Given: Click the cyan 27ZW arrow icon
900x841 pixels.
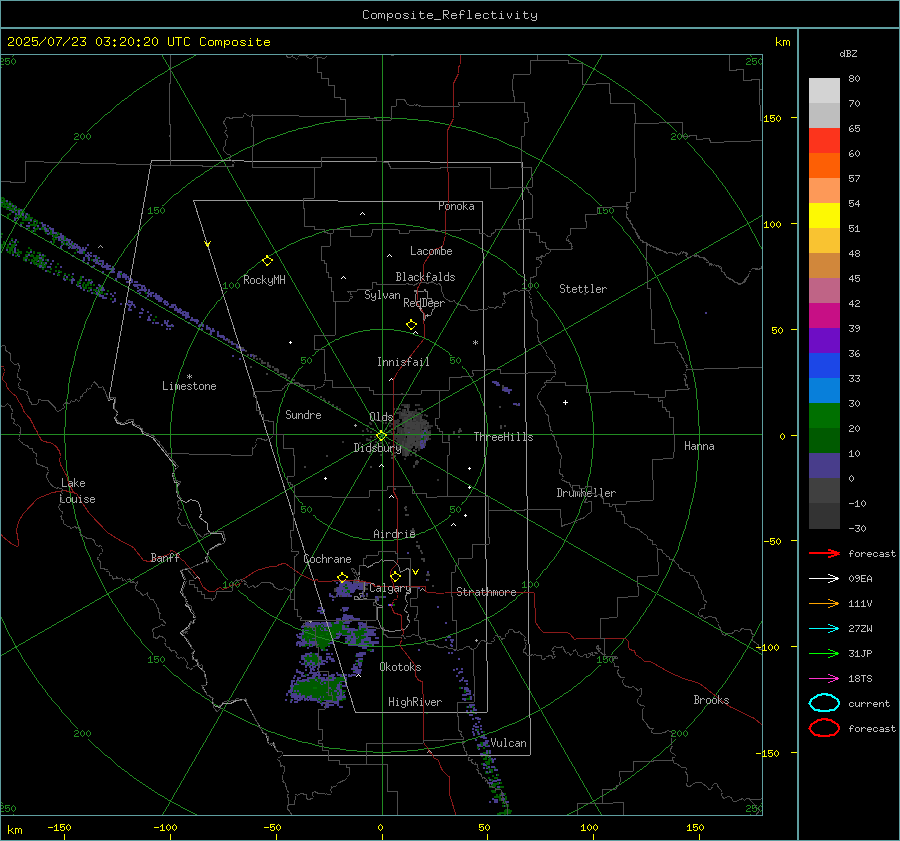Looking at the screenshot, I should [824, 629].
